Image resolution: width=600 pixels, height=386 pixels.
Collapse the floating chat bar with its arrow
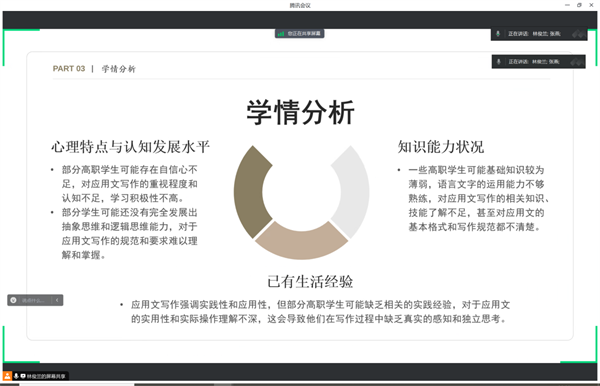click(x=57, y=300)
